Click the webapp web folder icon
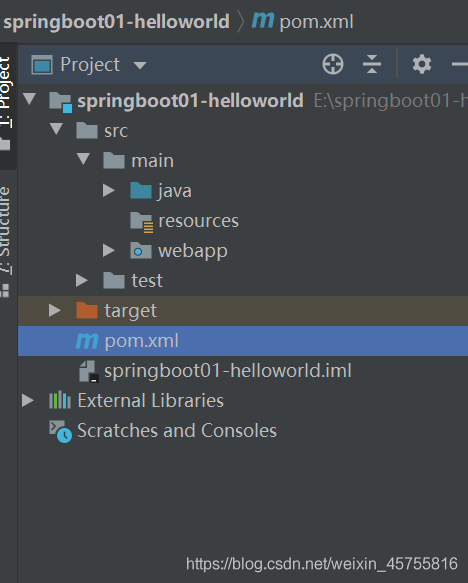Screen dimensions: 468x583 pyautogui.click(x=141, y=250)
